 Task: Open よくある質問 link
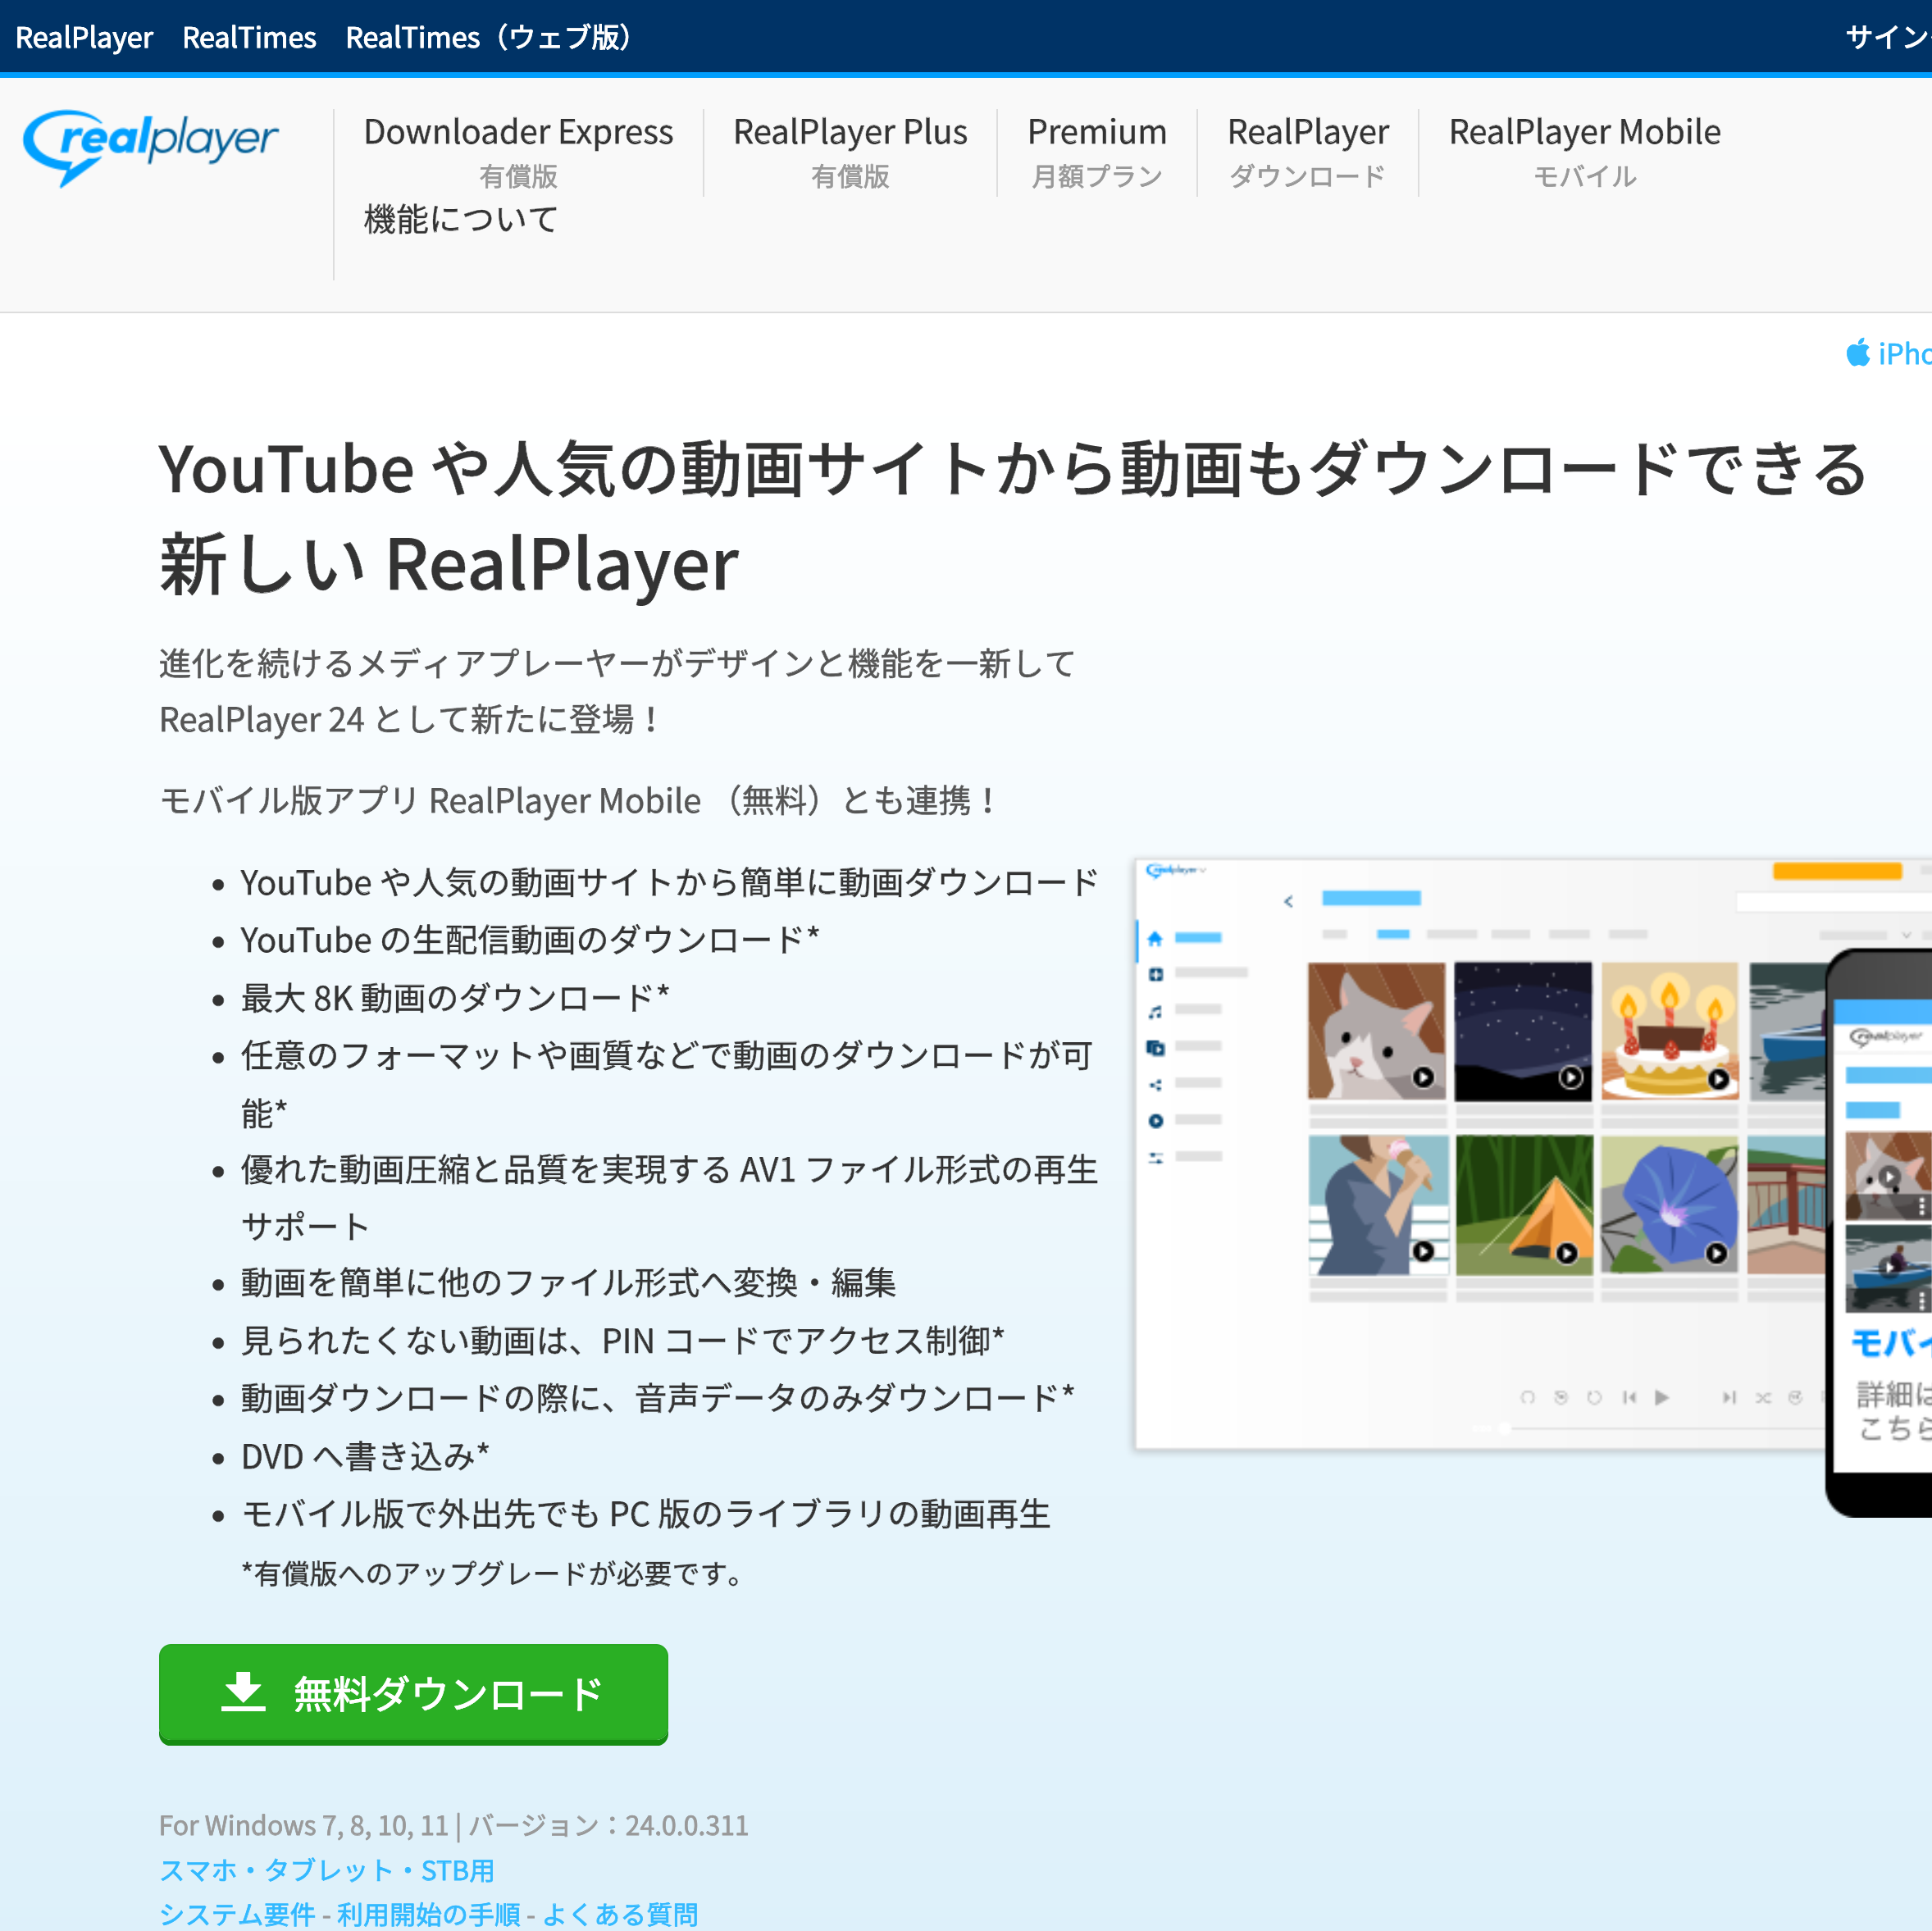[620, 1914]
